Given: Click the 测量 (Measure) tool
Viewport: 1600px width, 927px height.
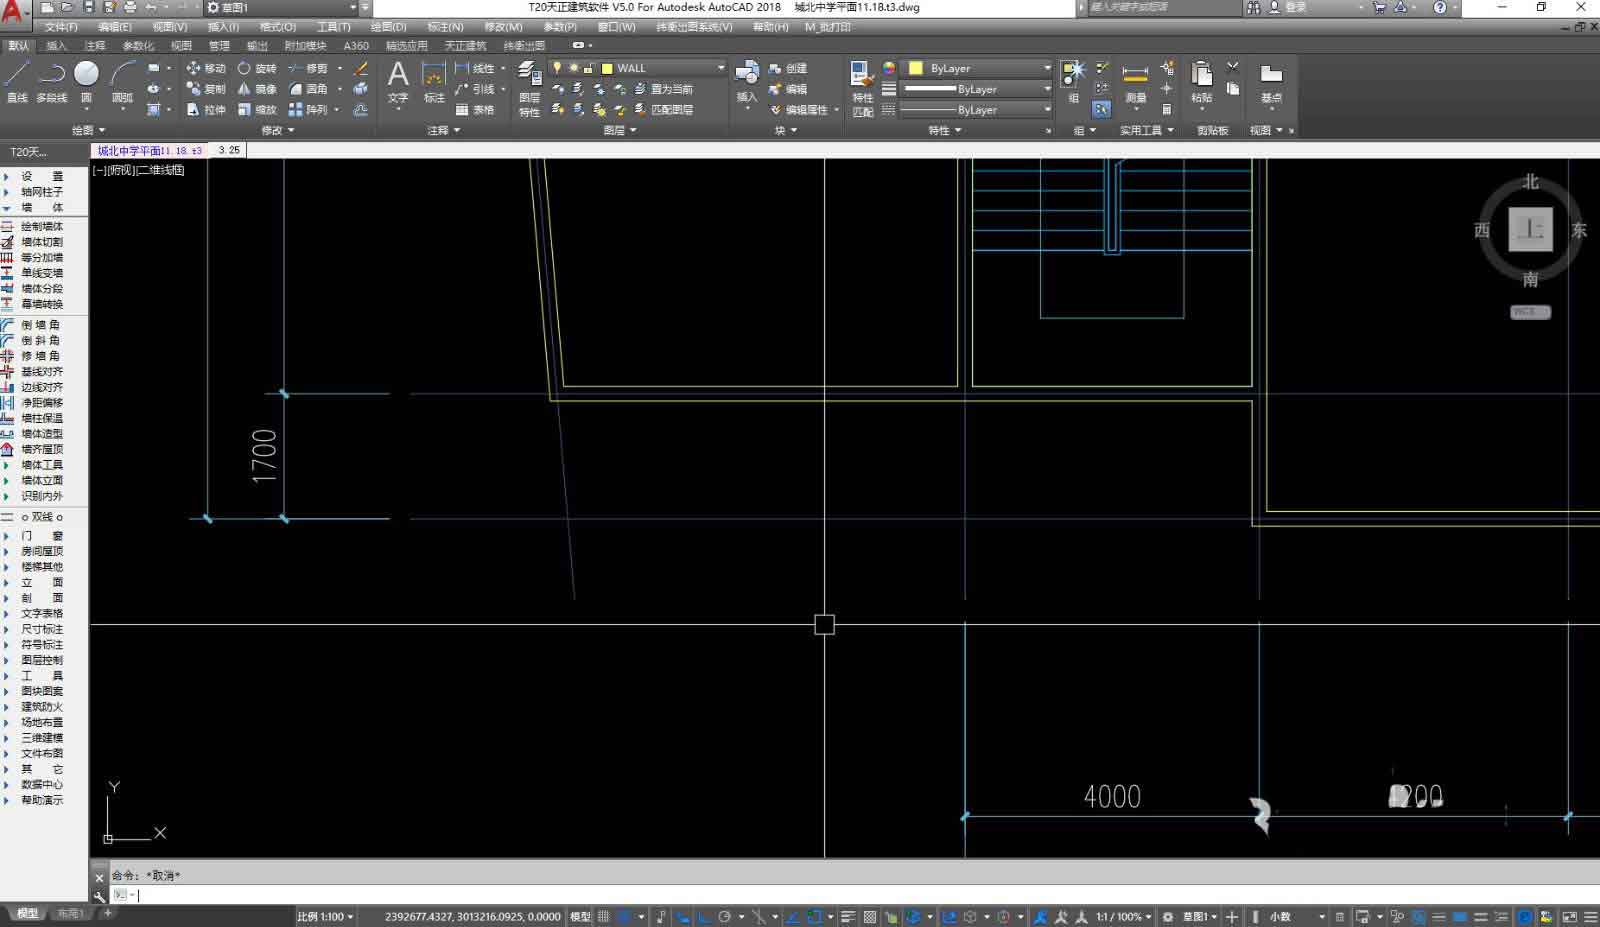Looking at the screenshot, I should (1135, 83).
